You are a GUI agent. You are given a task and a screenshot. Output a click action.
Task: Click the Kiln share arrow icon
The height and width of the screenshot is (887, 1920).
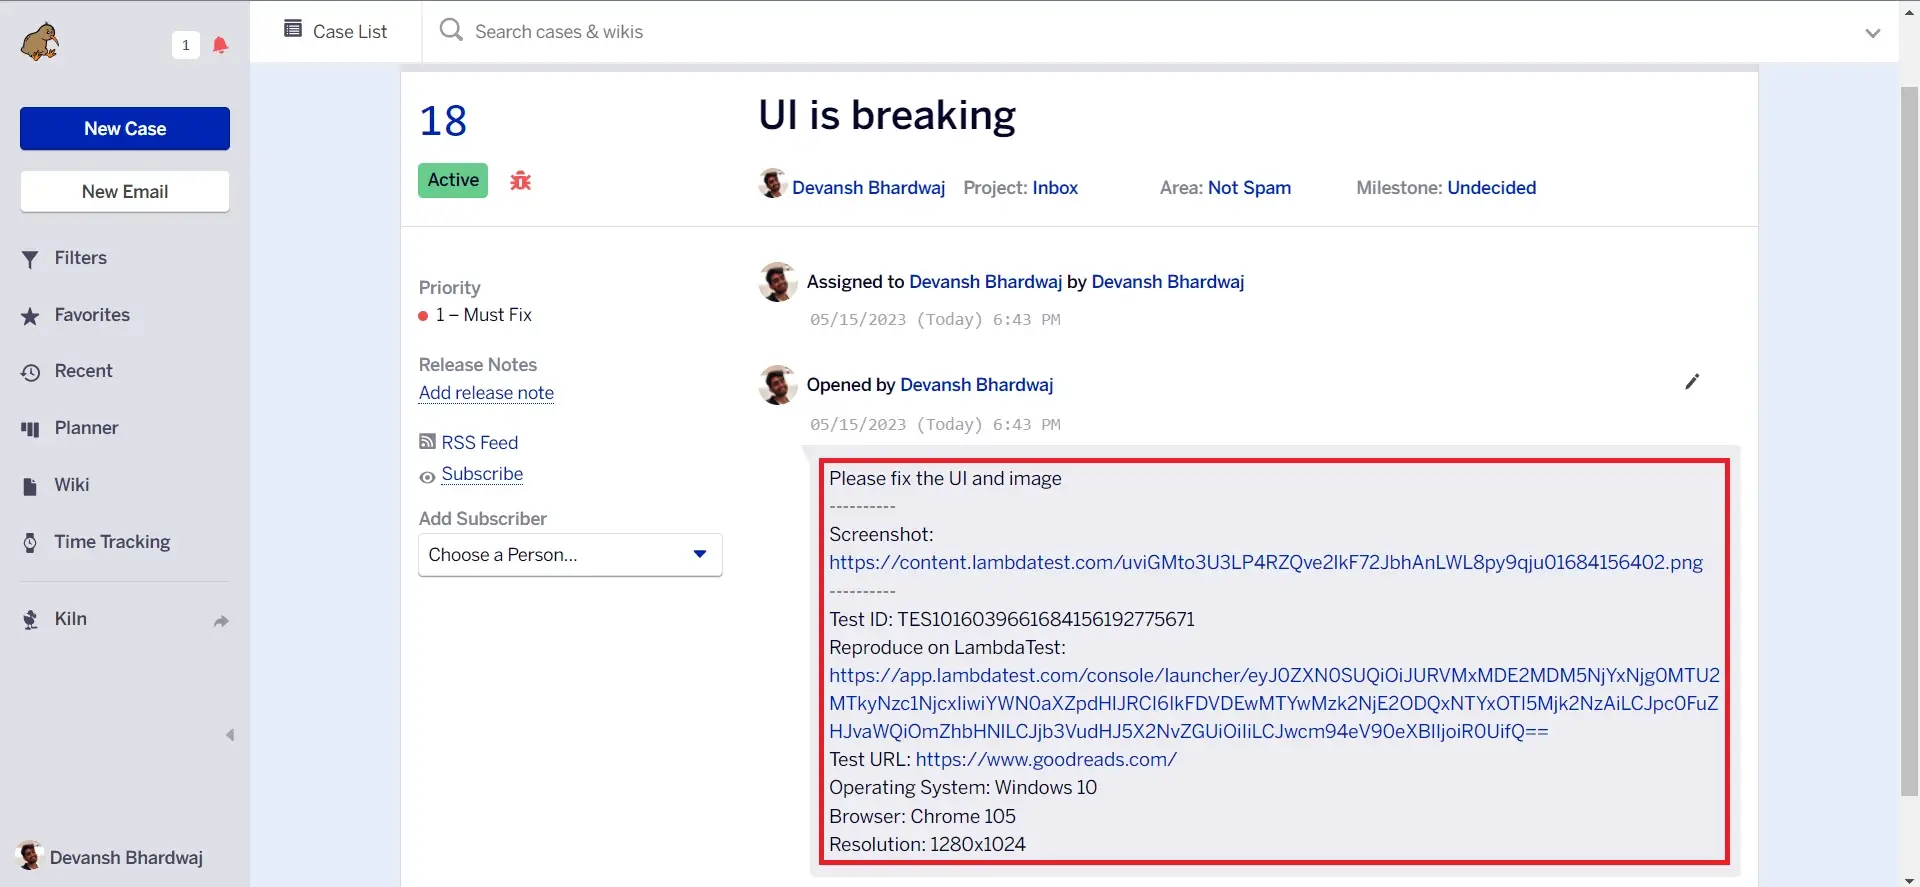pos(221,621)
